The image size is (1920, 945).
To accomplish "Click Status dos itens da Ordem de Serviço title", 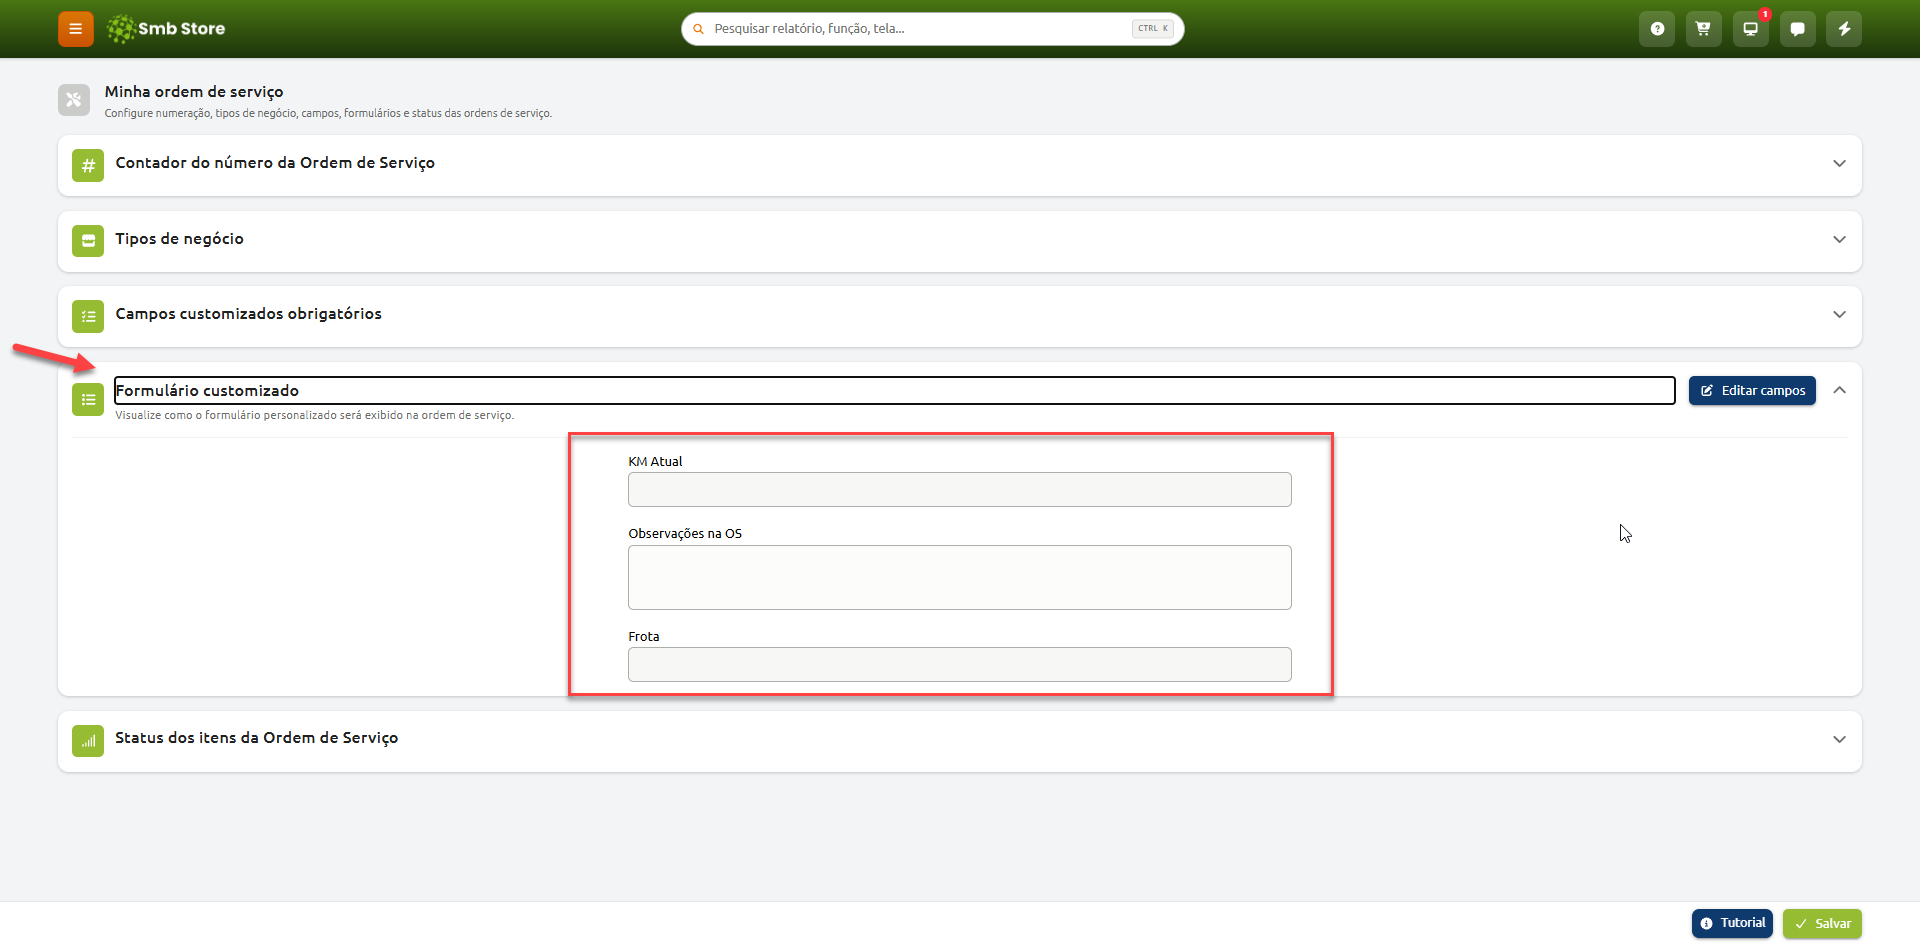I will 257,738.
